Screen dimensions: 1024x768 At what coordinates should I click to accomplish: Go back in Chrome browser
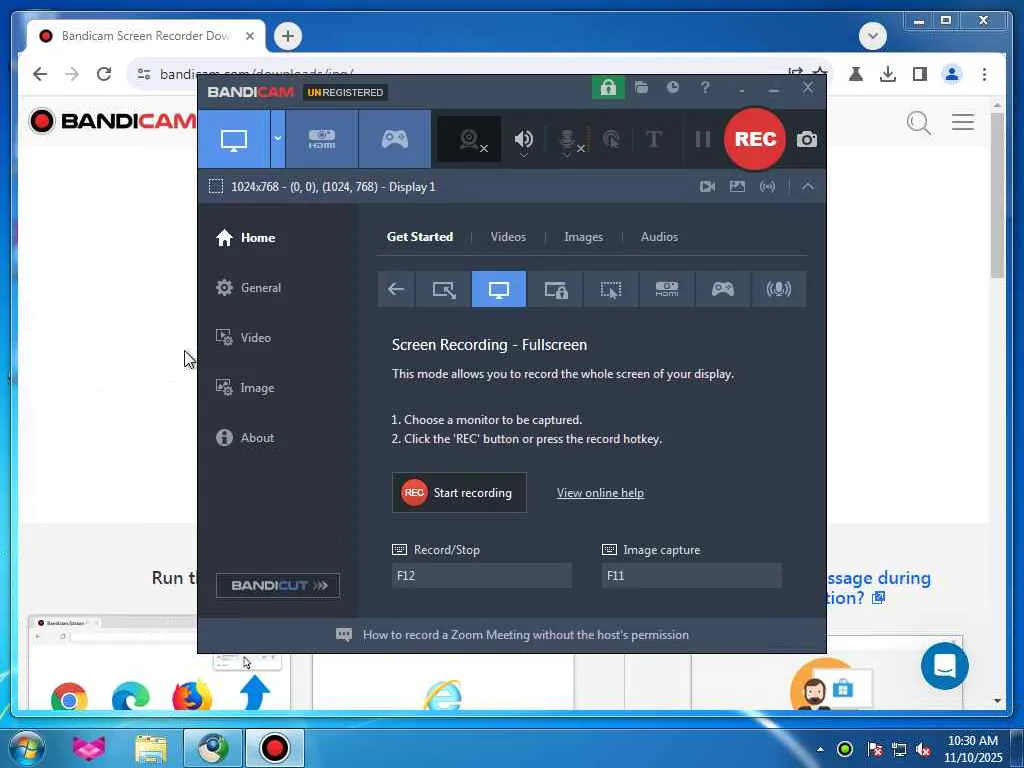point(40,74)
